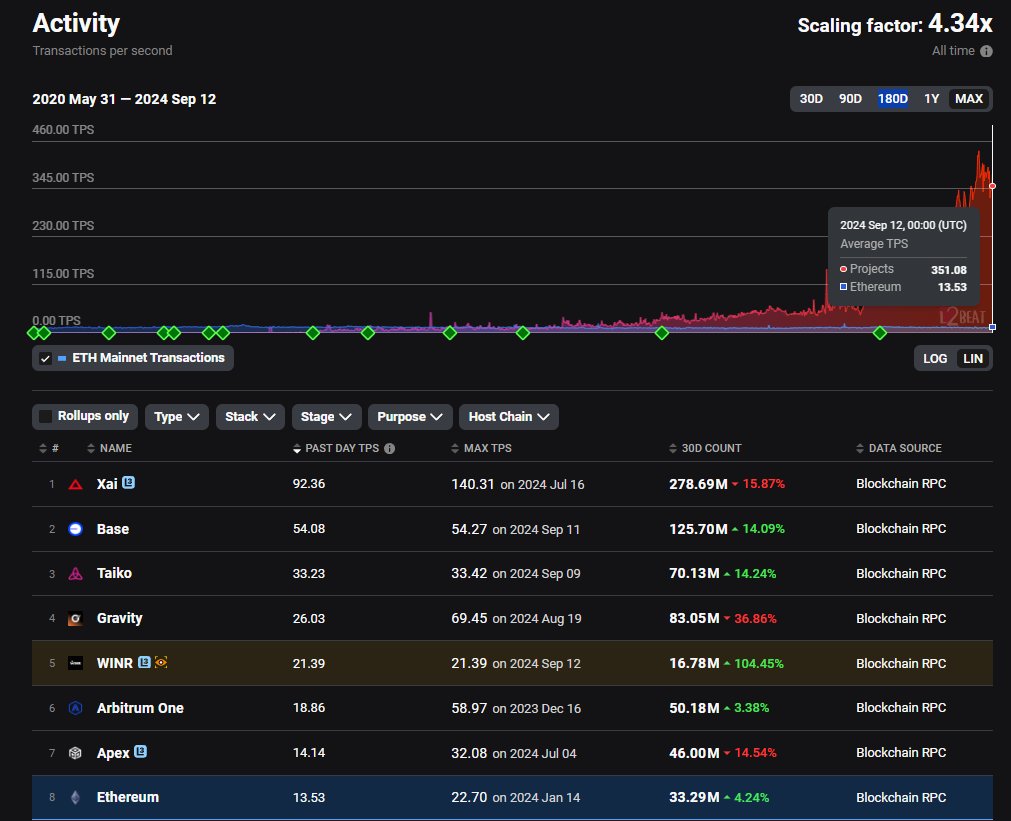Viewport: 1011px width, 821px height.
Task: Click Taiko's Blockchain RPC data source
Action: click(x=901, y=573)
